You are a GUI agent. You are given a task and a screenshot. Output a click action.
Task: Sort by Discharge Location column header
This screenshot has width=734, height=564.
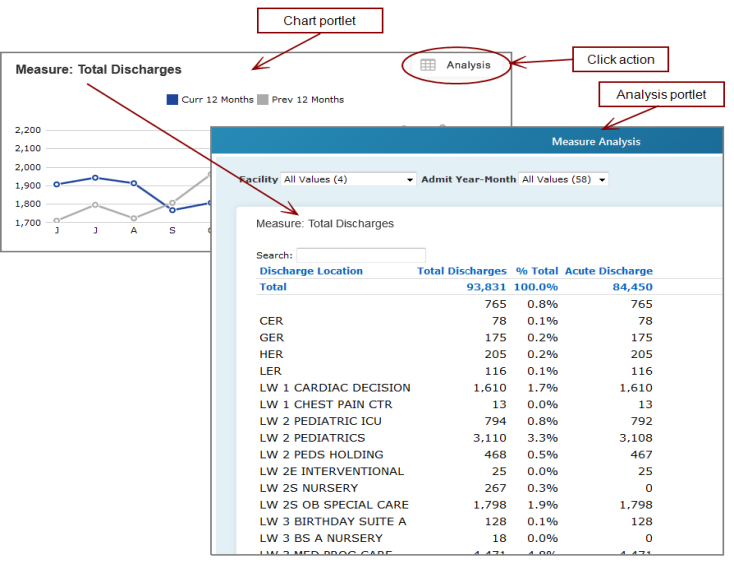[x=311, y=271]
